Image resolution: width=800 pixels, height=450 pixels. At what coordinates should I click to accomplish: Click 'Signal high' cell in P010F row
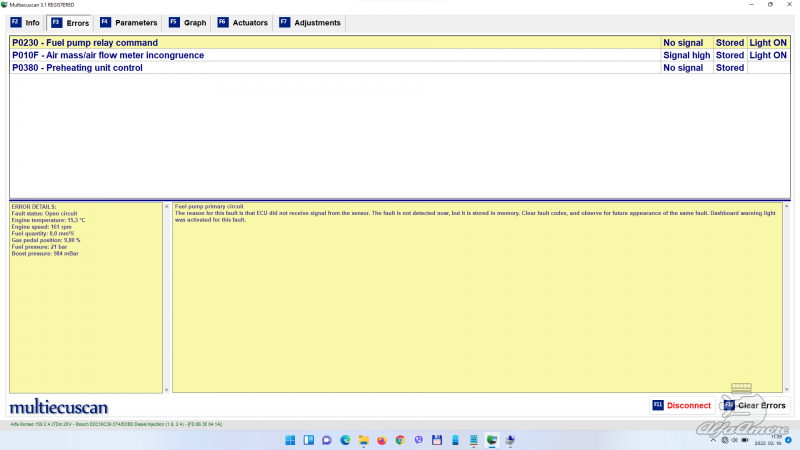click(686, 55)
